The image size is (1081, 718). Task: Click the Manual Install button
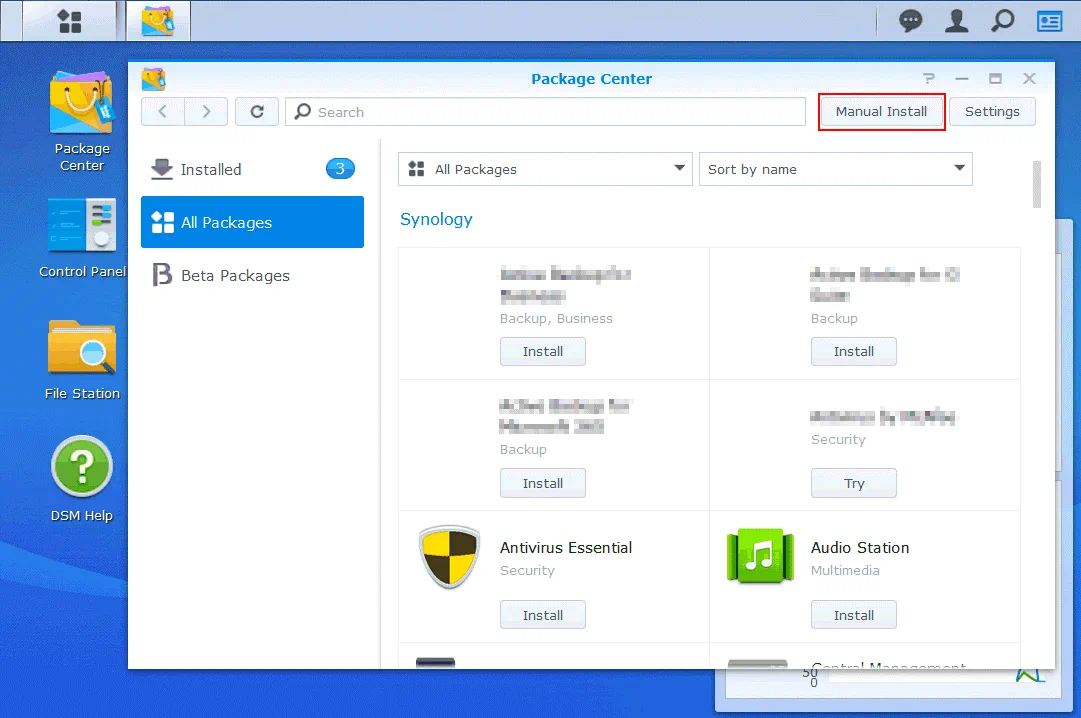click(x=881, y=112)
